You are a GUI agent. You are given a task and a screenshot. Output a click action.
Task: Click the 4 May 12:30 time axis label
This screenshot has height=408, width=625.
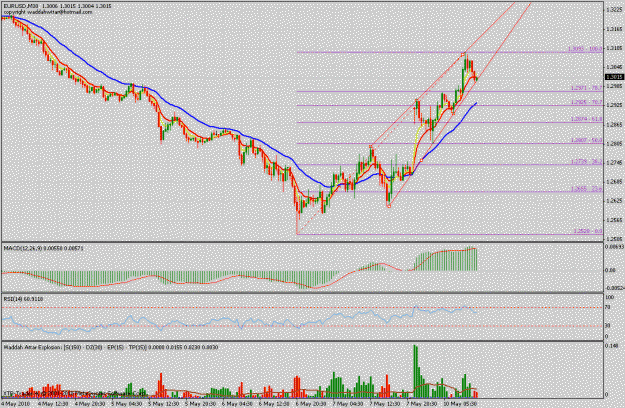pyautogui.click(x=55, y=404)
